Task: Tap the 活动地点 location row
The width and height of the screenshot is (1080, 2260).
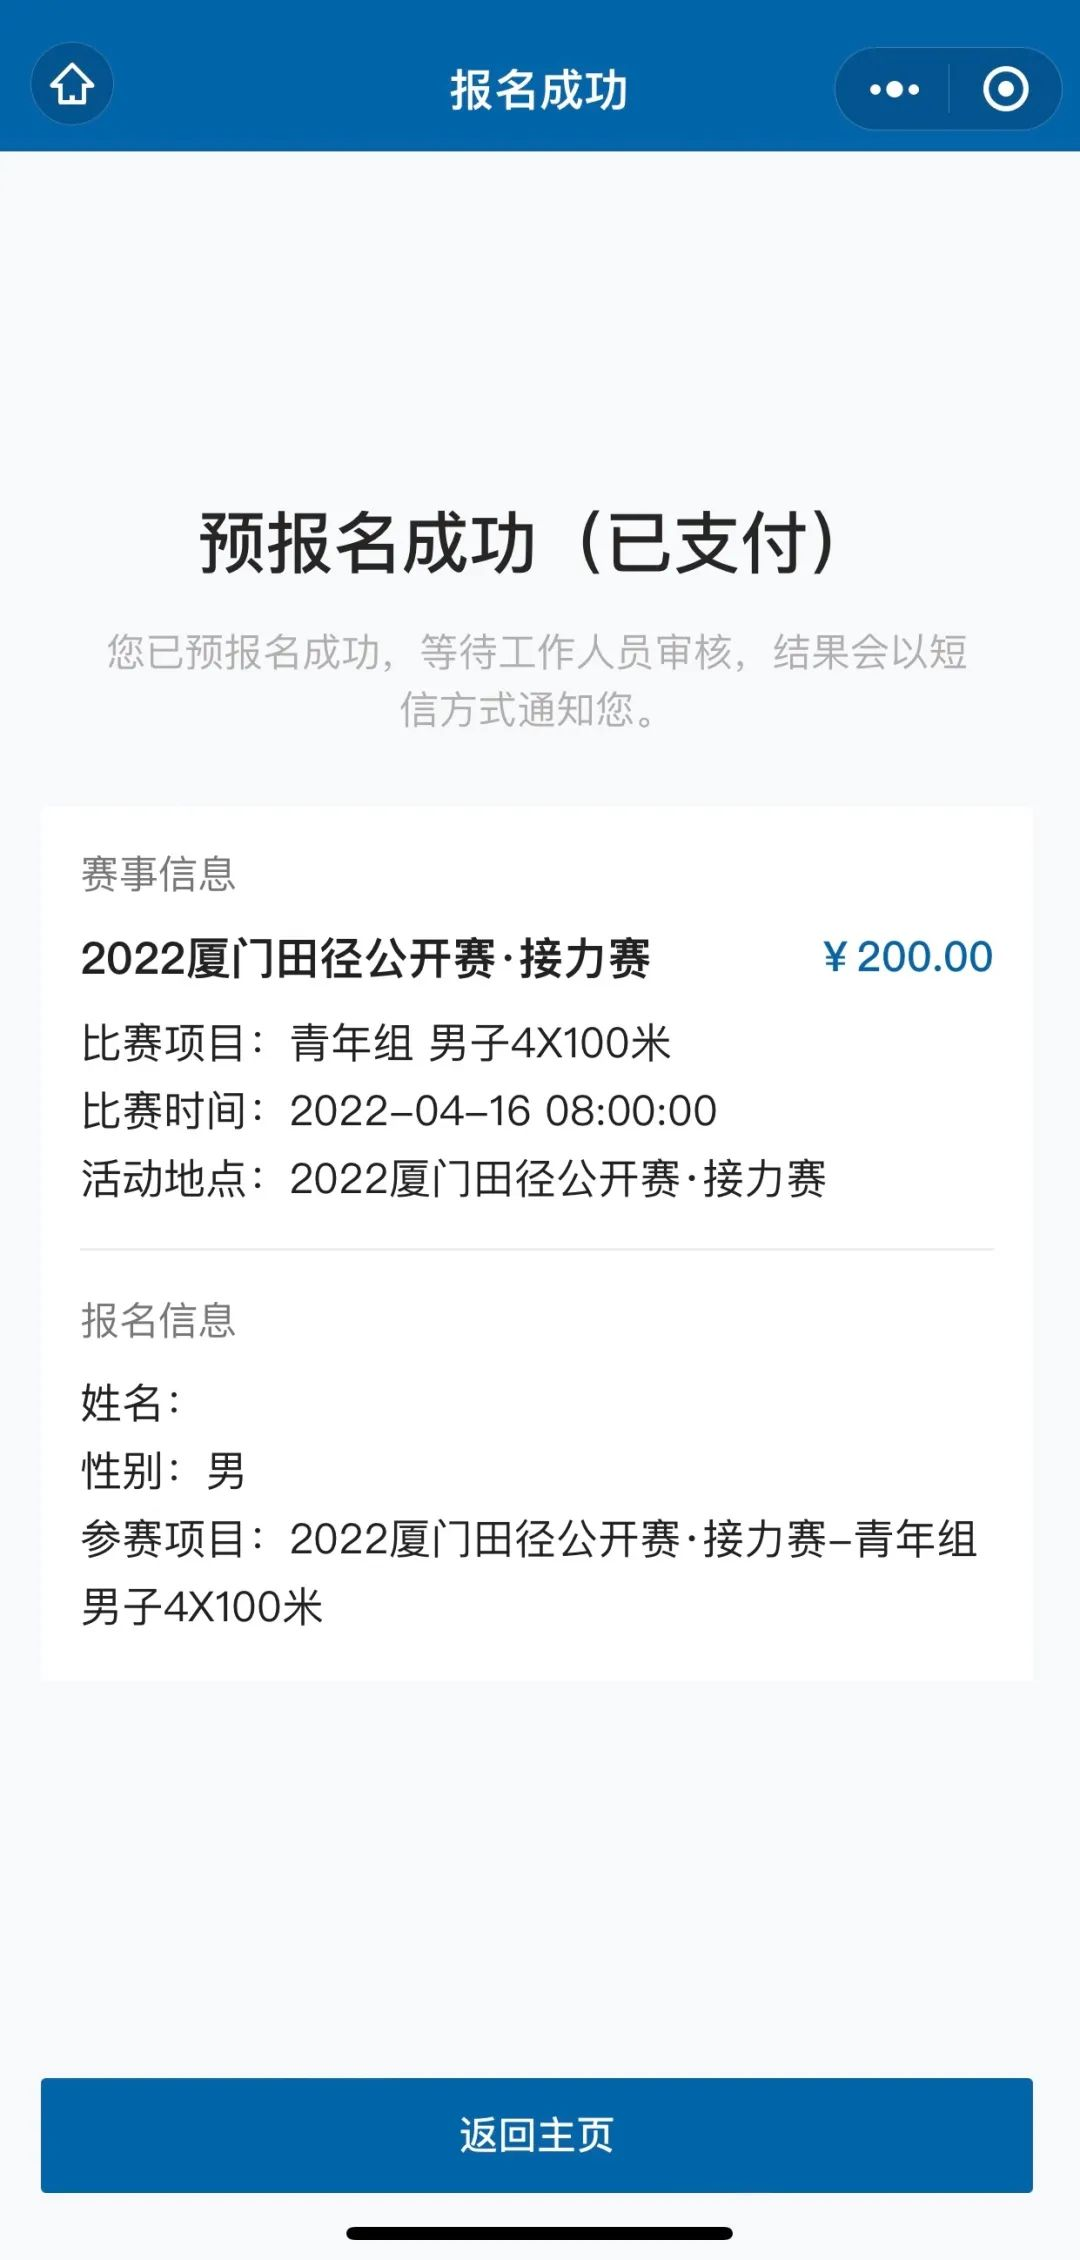Action: click(453, 1179)
